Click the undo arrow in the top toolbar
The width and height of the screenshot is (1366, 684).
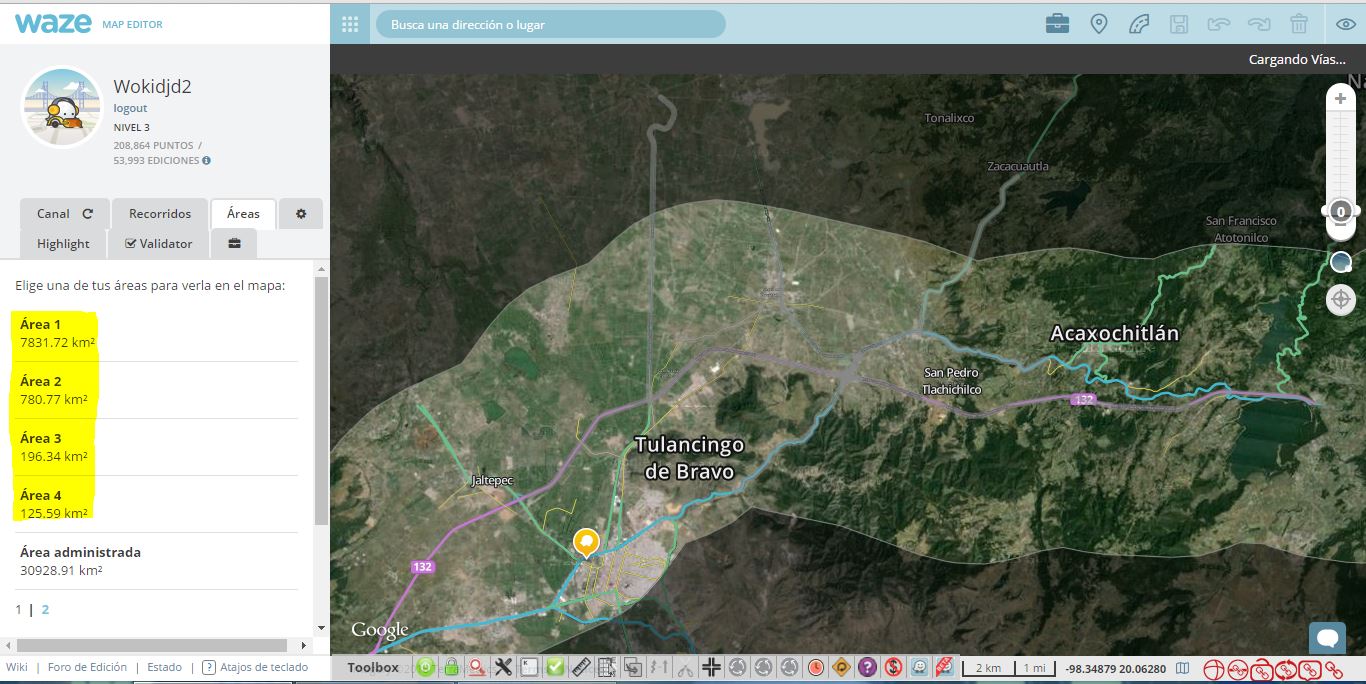(1219, 23)
